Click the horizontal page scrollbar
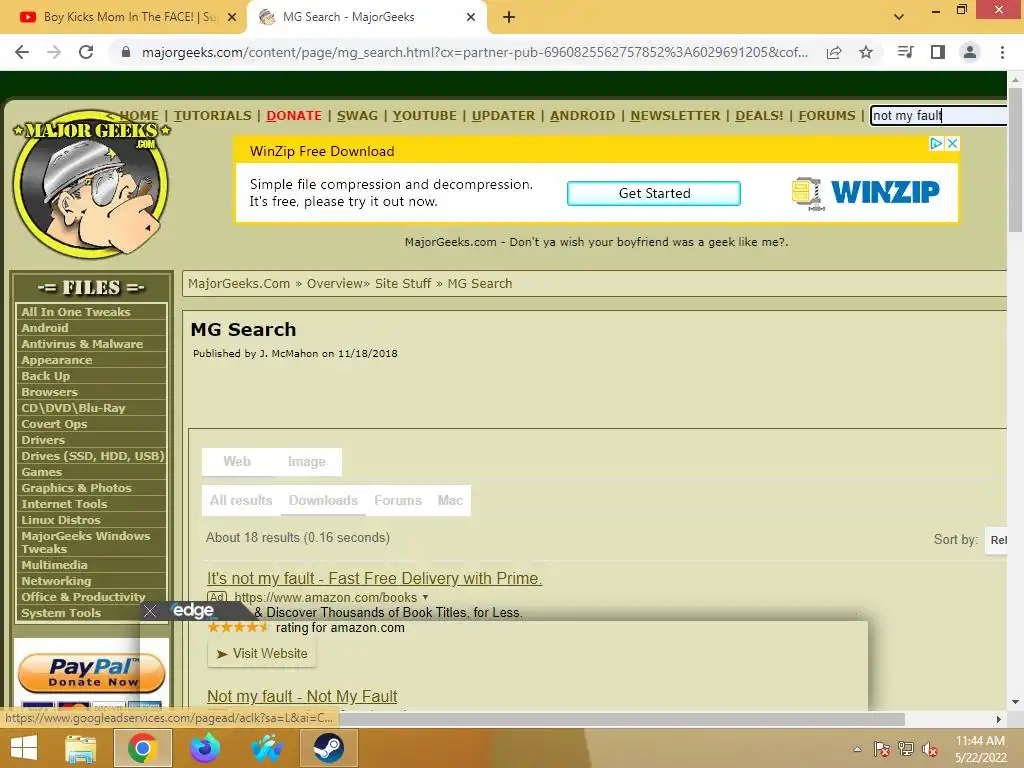 pos(620,719)
